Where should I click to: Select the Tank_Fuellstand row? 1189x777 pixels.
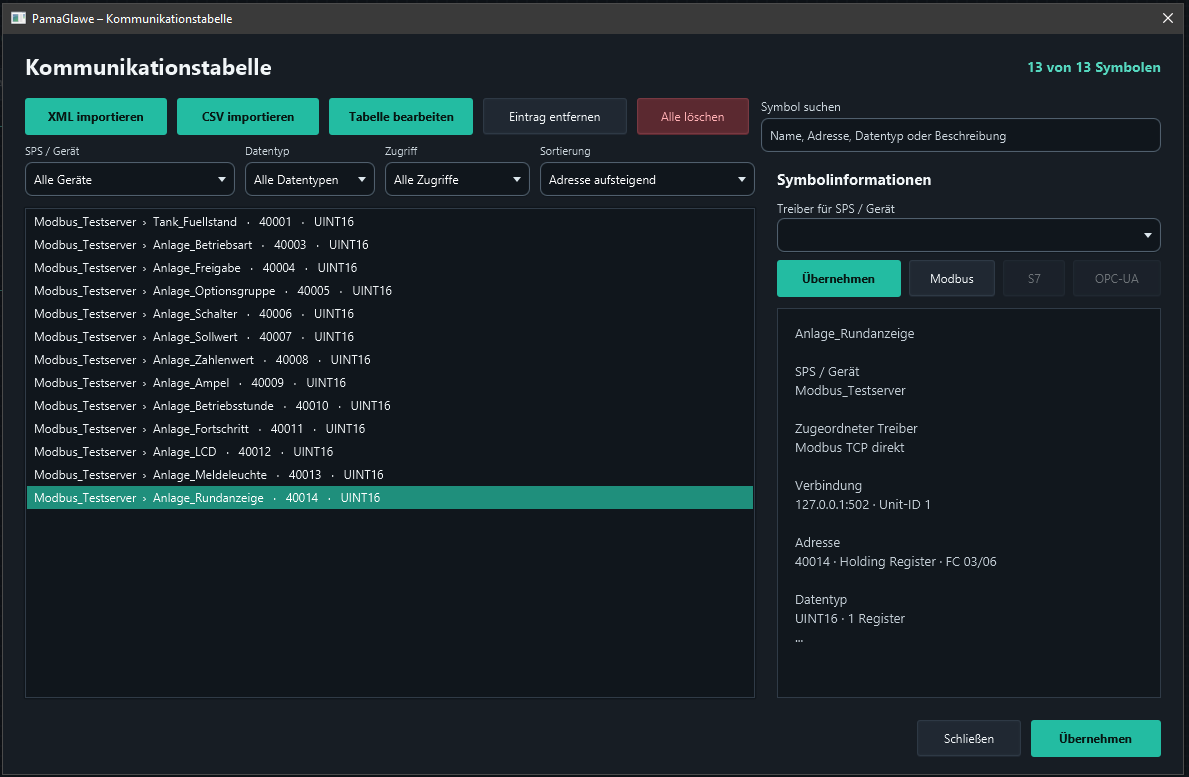tap(390, 222)
